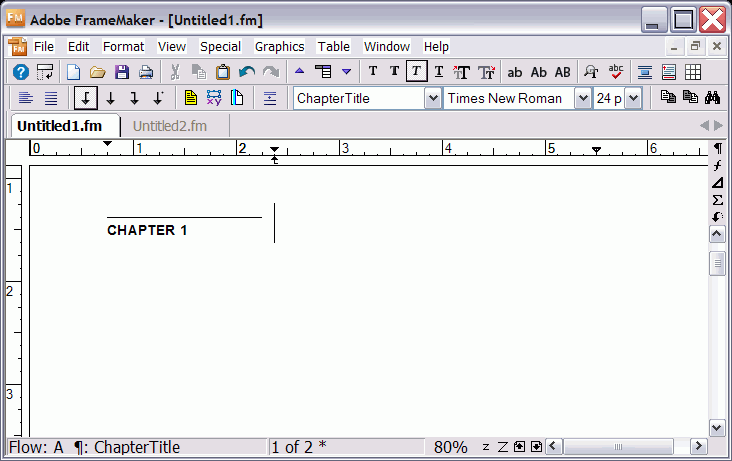Open Find with the binoculars icon
Screen dimensions: 732x461
[x=712, y=97]
